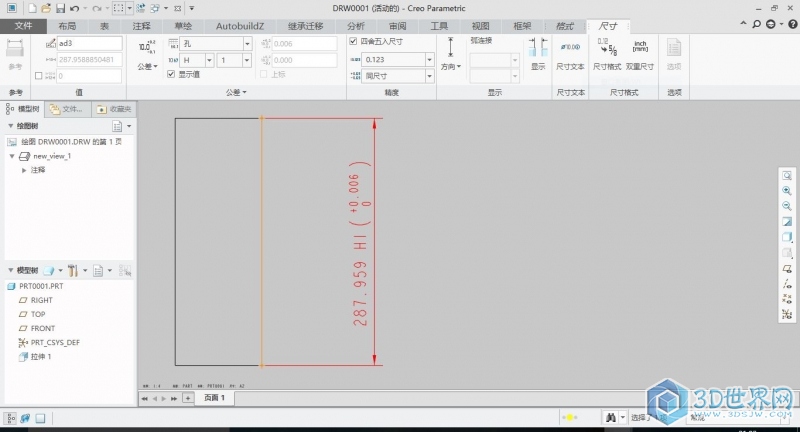Collapse the ribbon with the up arrow
Viewport: 800px width, 432px height.
[x=743, y=23]
